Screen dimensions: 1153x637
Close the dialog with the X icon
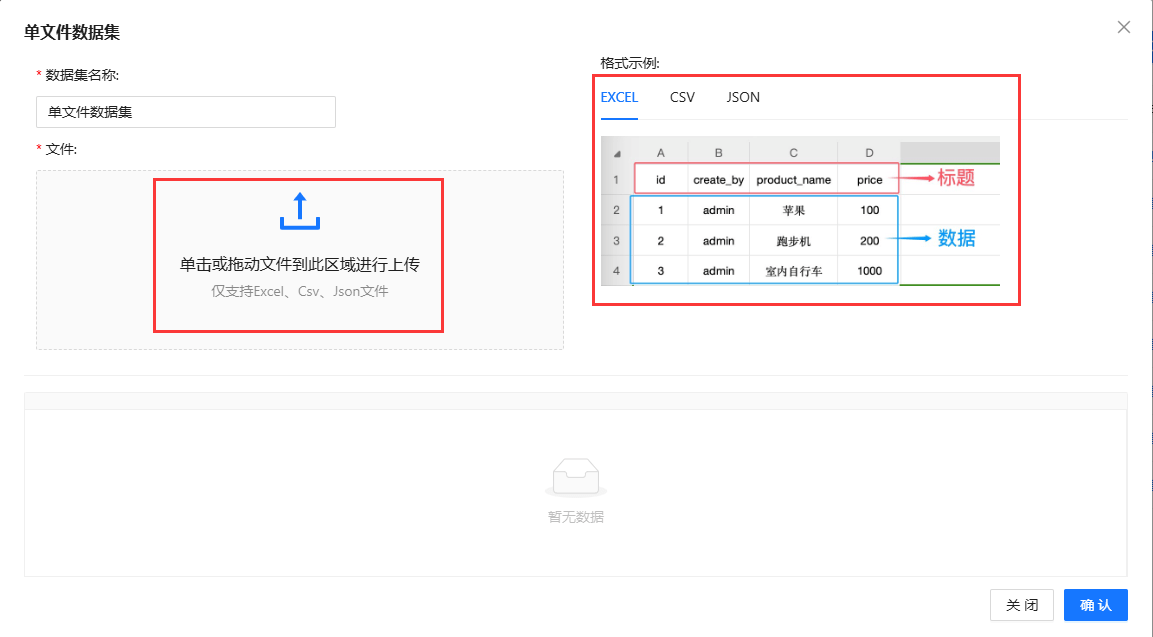[1124, 27]
